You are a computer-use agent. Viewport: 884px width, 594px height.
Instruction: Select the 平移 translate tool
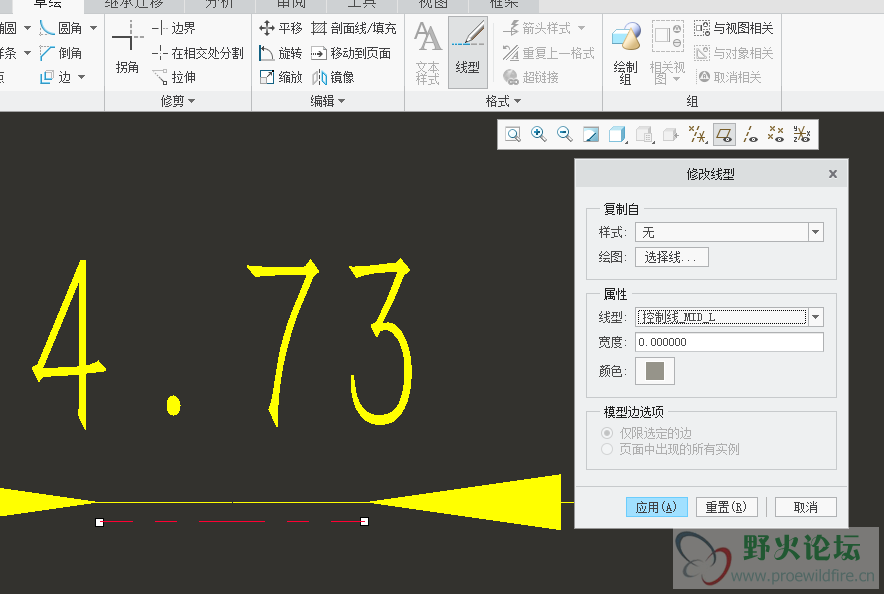click(280, 28)
